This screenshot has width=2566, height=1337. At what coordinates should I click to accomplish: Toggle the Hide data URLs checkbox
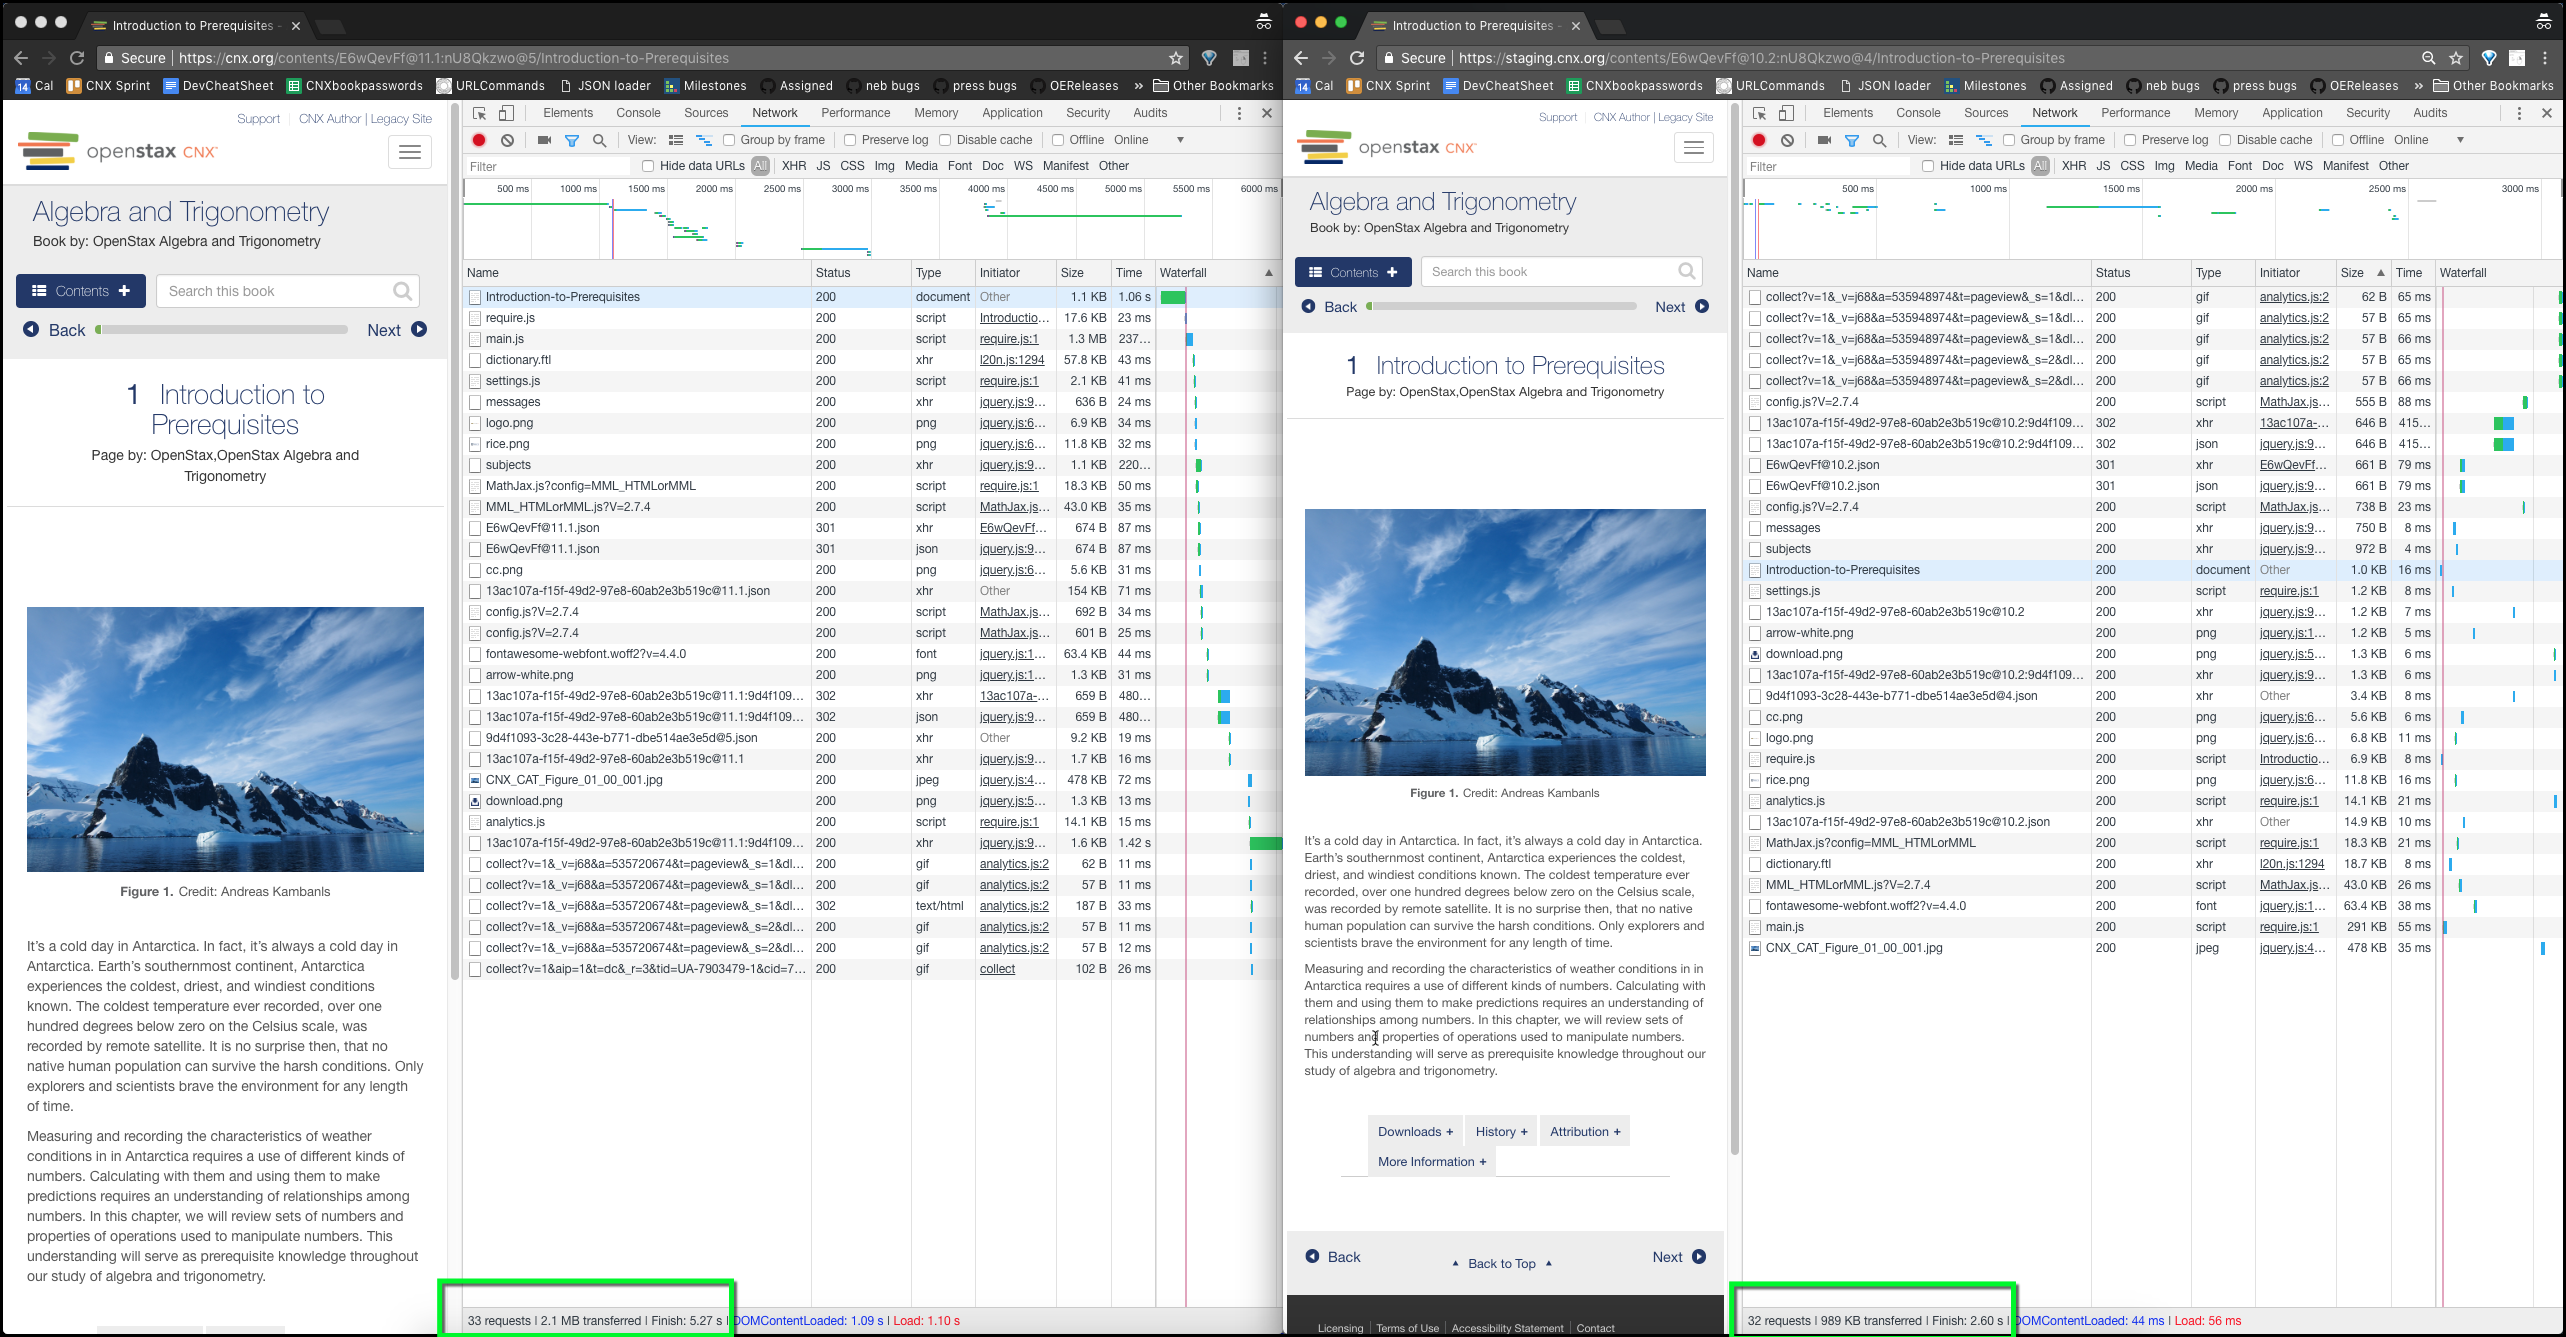648,166
